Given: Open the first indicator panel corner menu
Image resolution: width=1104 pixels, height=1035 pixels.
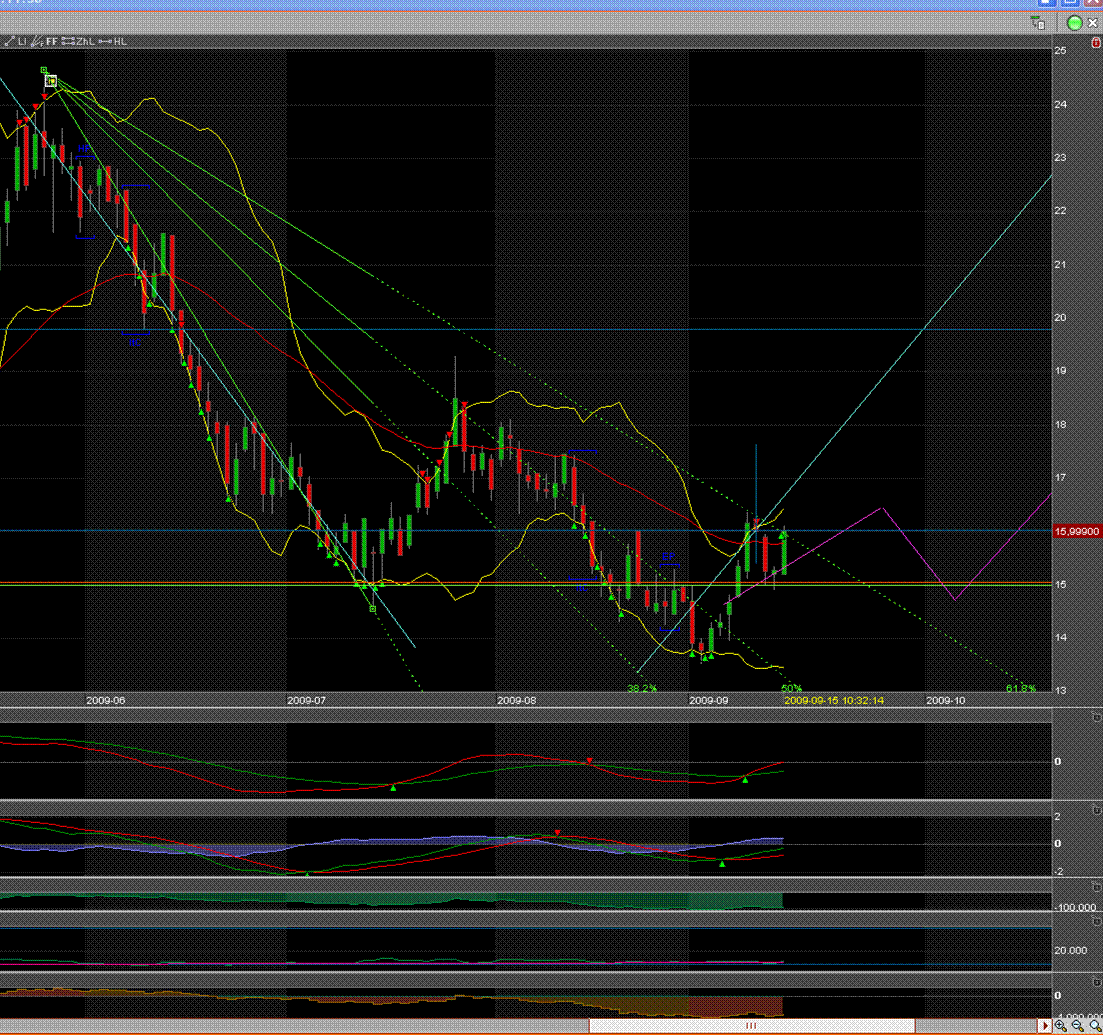Looking at the screenshot, I should click(x=1096, y=718).
